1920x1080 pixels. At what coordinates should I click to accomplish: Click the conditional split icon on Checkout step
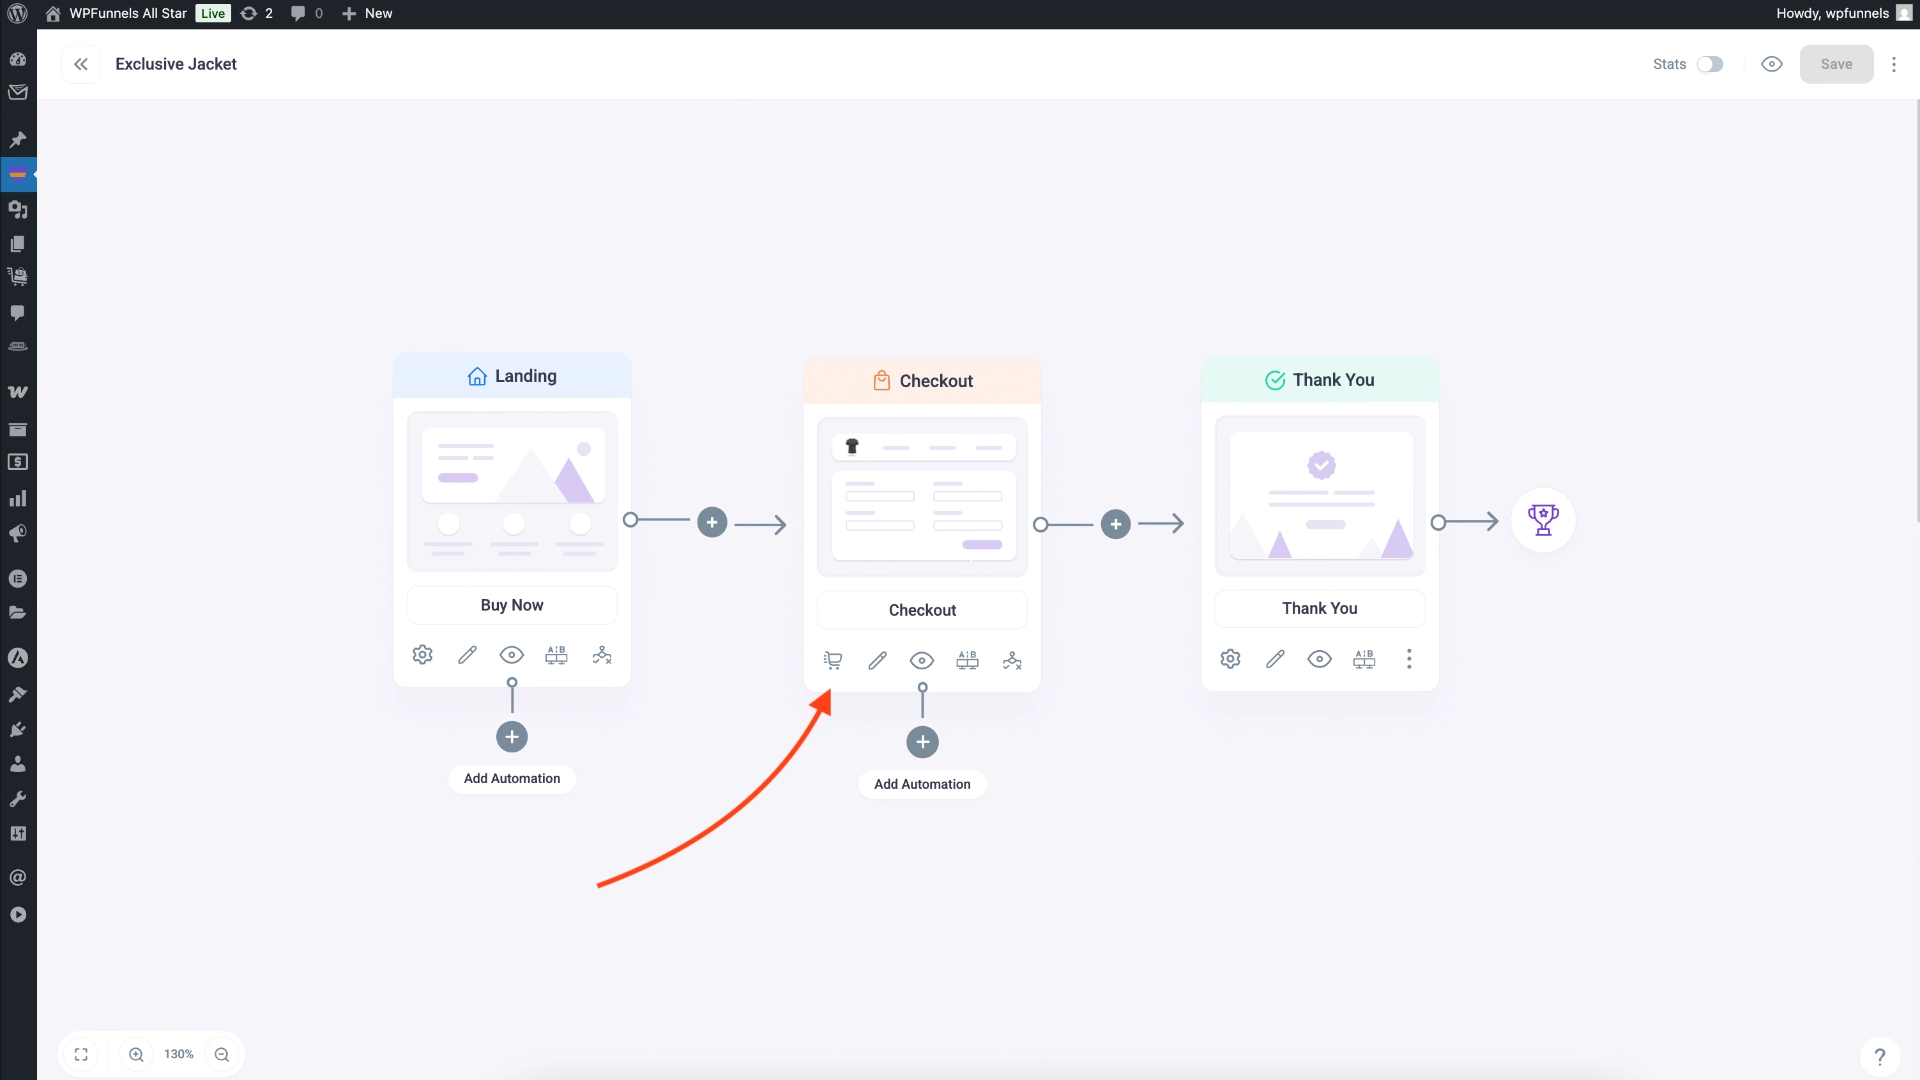[x=1012, y=660]
